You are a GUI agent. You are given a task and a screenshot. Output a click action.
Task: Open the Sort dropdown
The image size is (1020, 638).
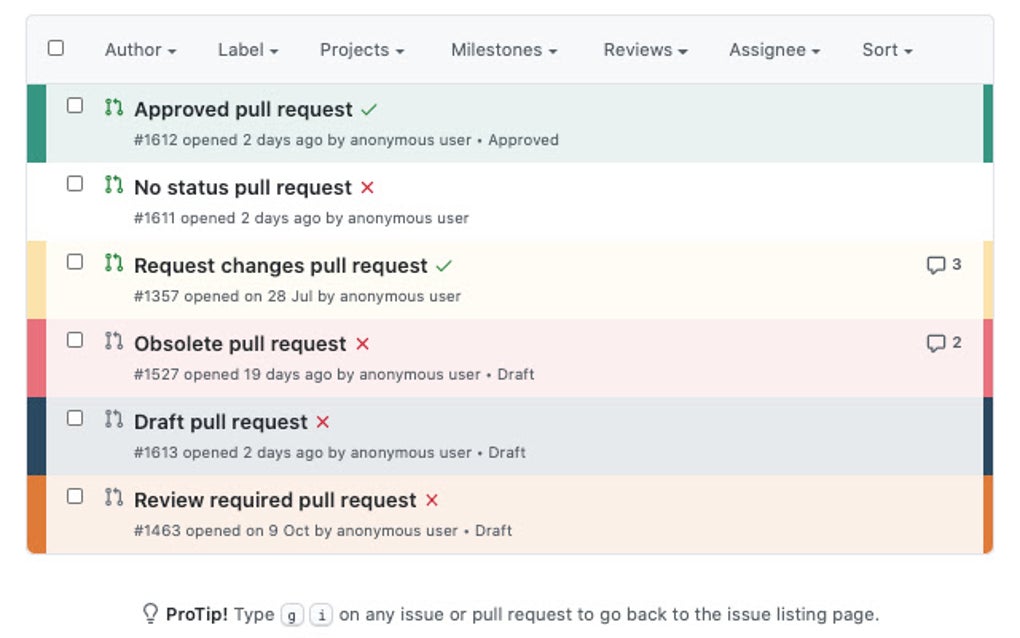point(887,50)
